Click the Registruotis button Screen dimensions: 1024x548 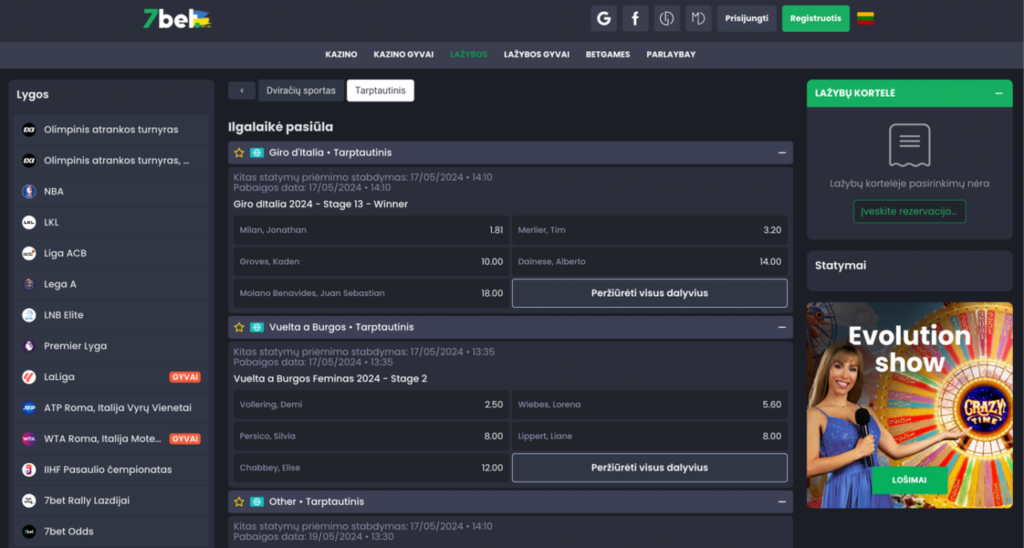(x=816, y=18)
